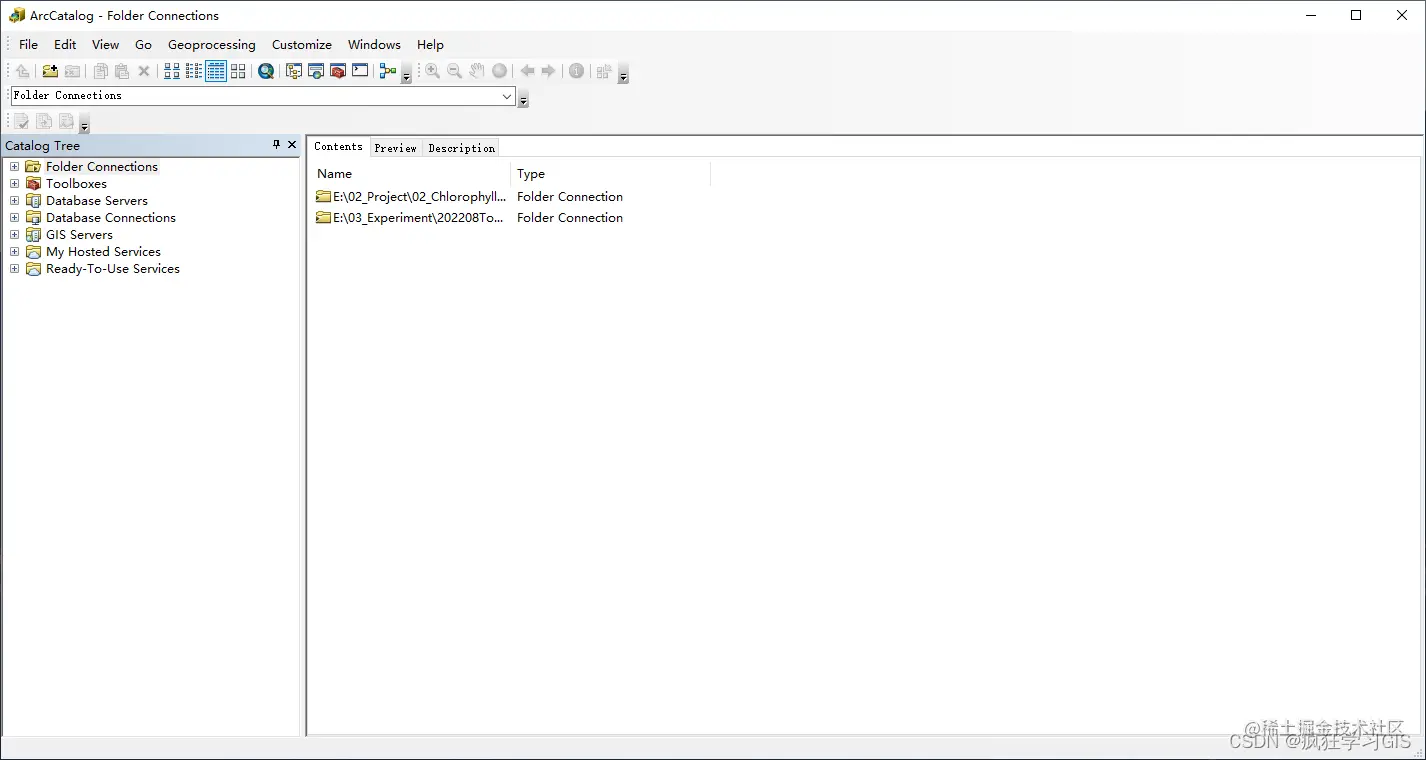
Task: Select Database Connections in Catalog Tree
Action: point(111,218)
